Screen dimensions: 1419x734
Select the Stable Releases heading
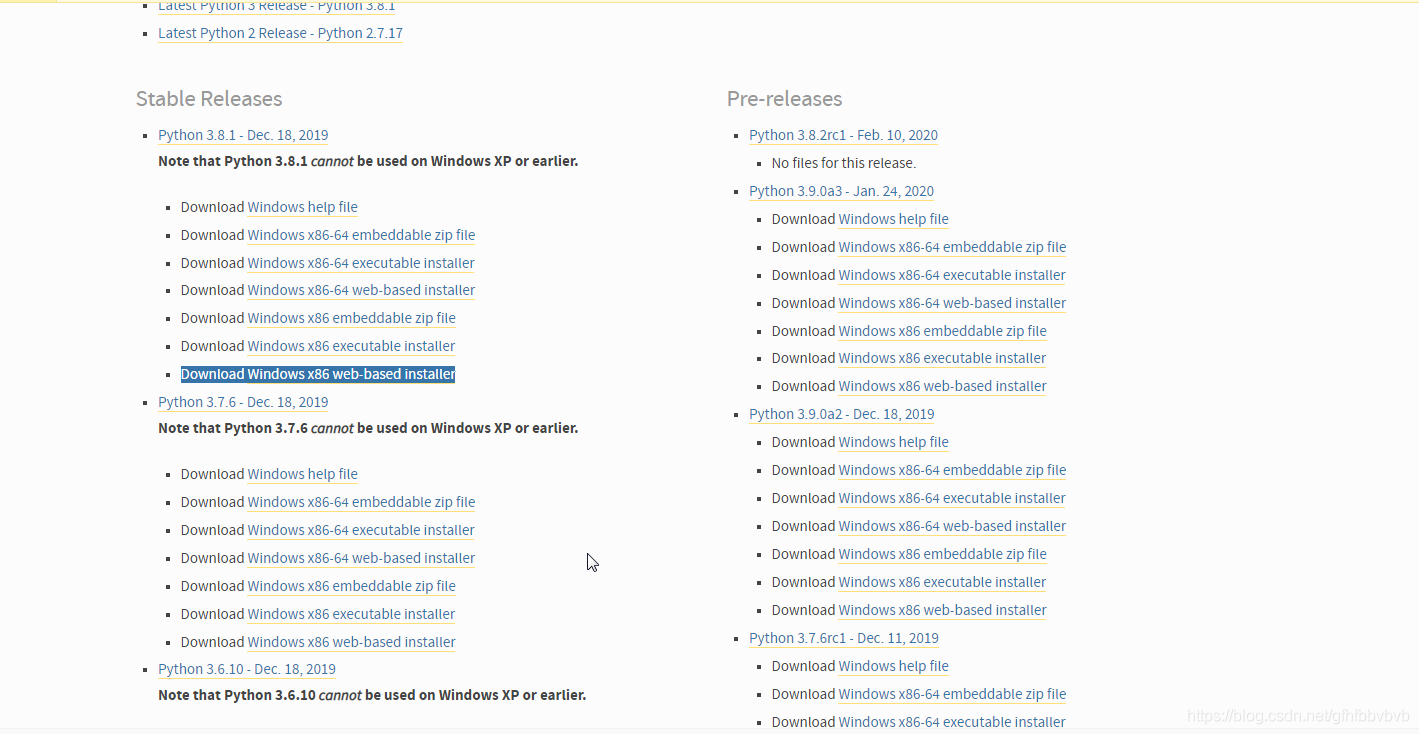click(209, 99)
